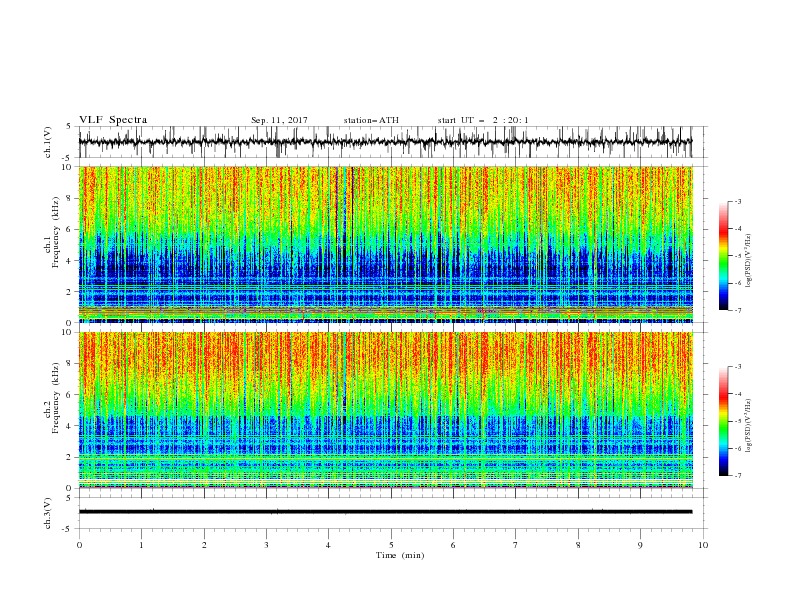Image resolution: width=792 pixels, height=612 pixels.
Task: Click the "6" minute tick on time axis
Action: point(453,545)
